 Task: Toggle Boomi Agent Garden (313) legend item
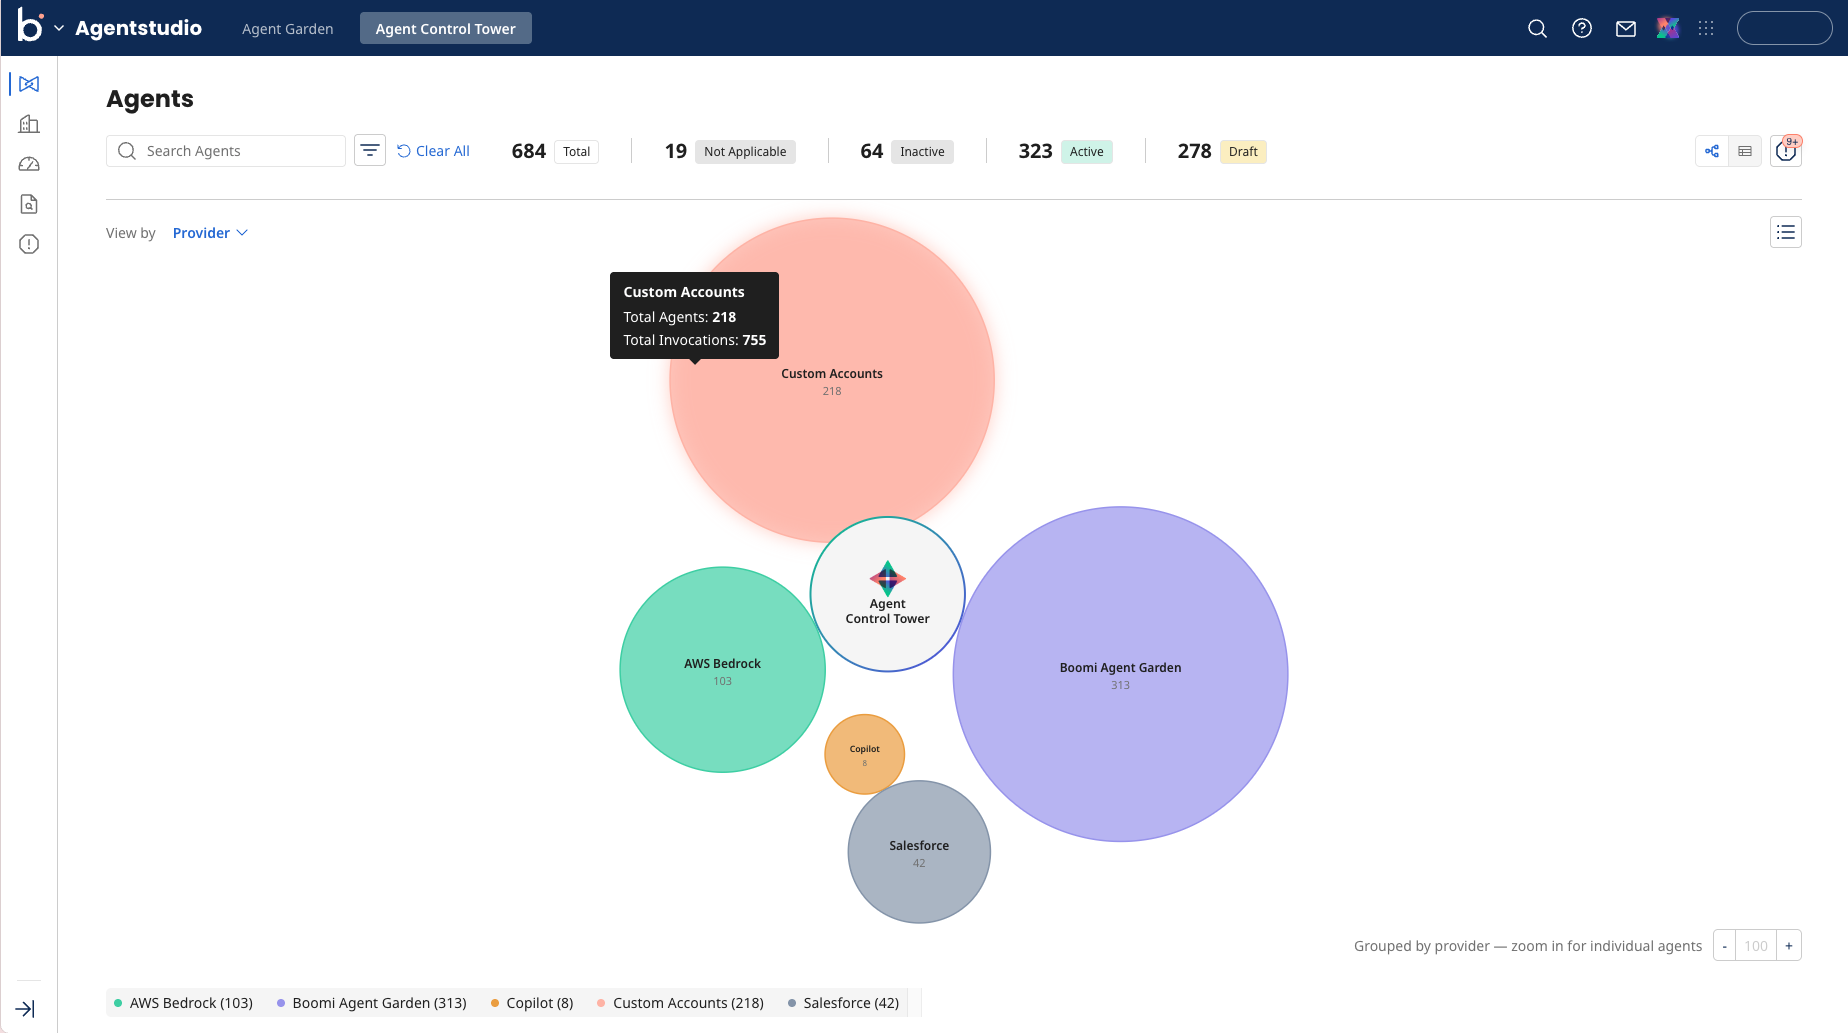[x=372, y=1003]
